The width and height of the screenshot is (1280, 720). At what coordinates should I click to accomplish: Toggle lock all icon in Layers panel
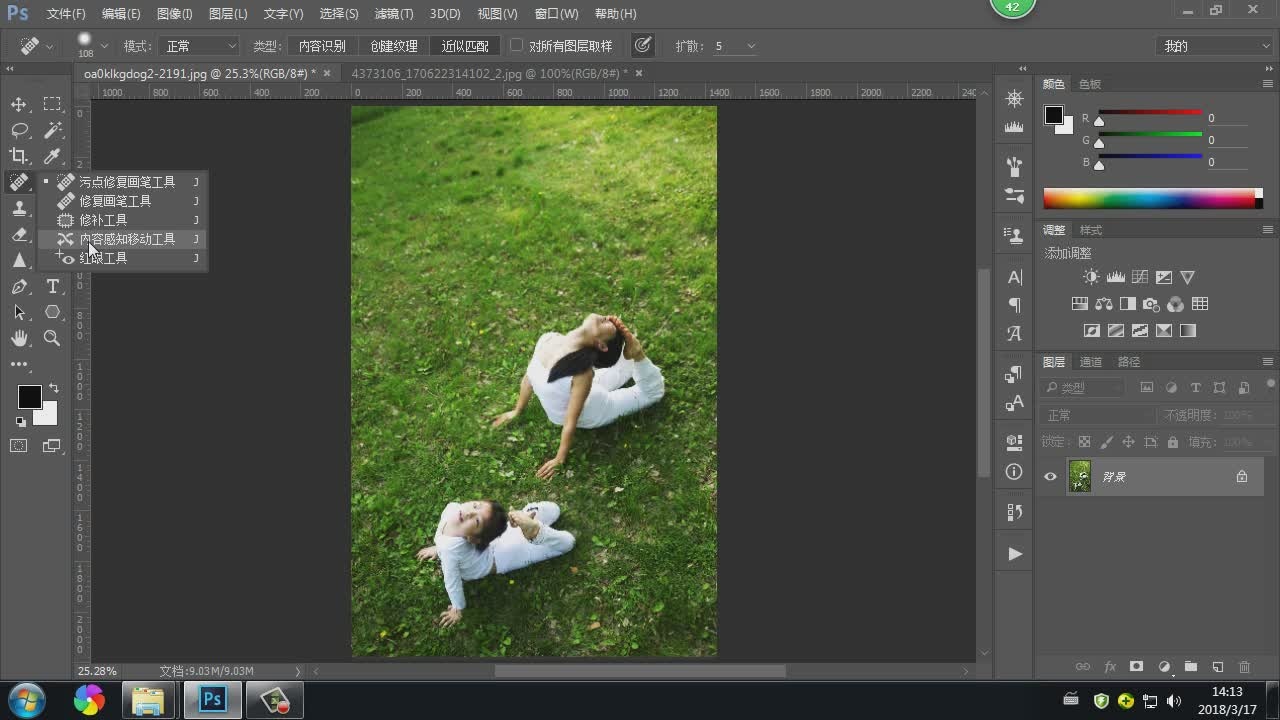pyautogui.click(x=1172, y=442)
